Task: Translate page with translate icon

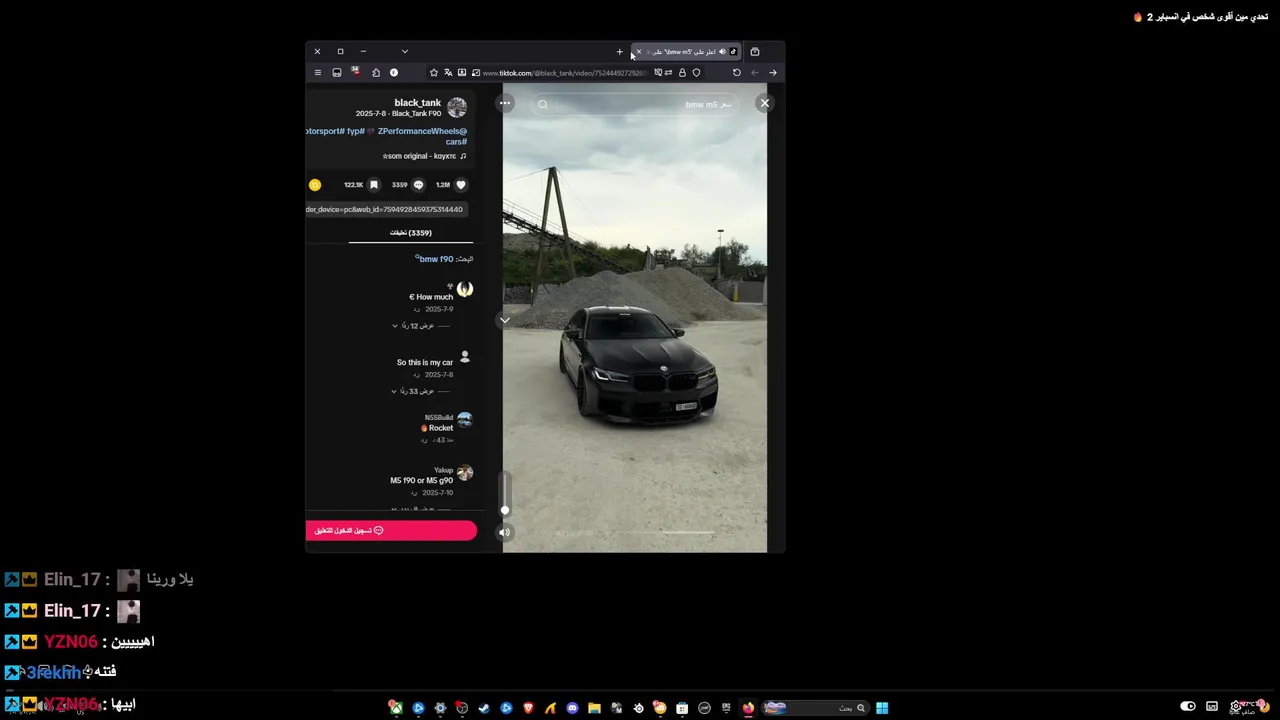Action: [448, 72]
